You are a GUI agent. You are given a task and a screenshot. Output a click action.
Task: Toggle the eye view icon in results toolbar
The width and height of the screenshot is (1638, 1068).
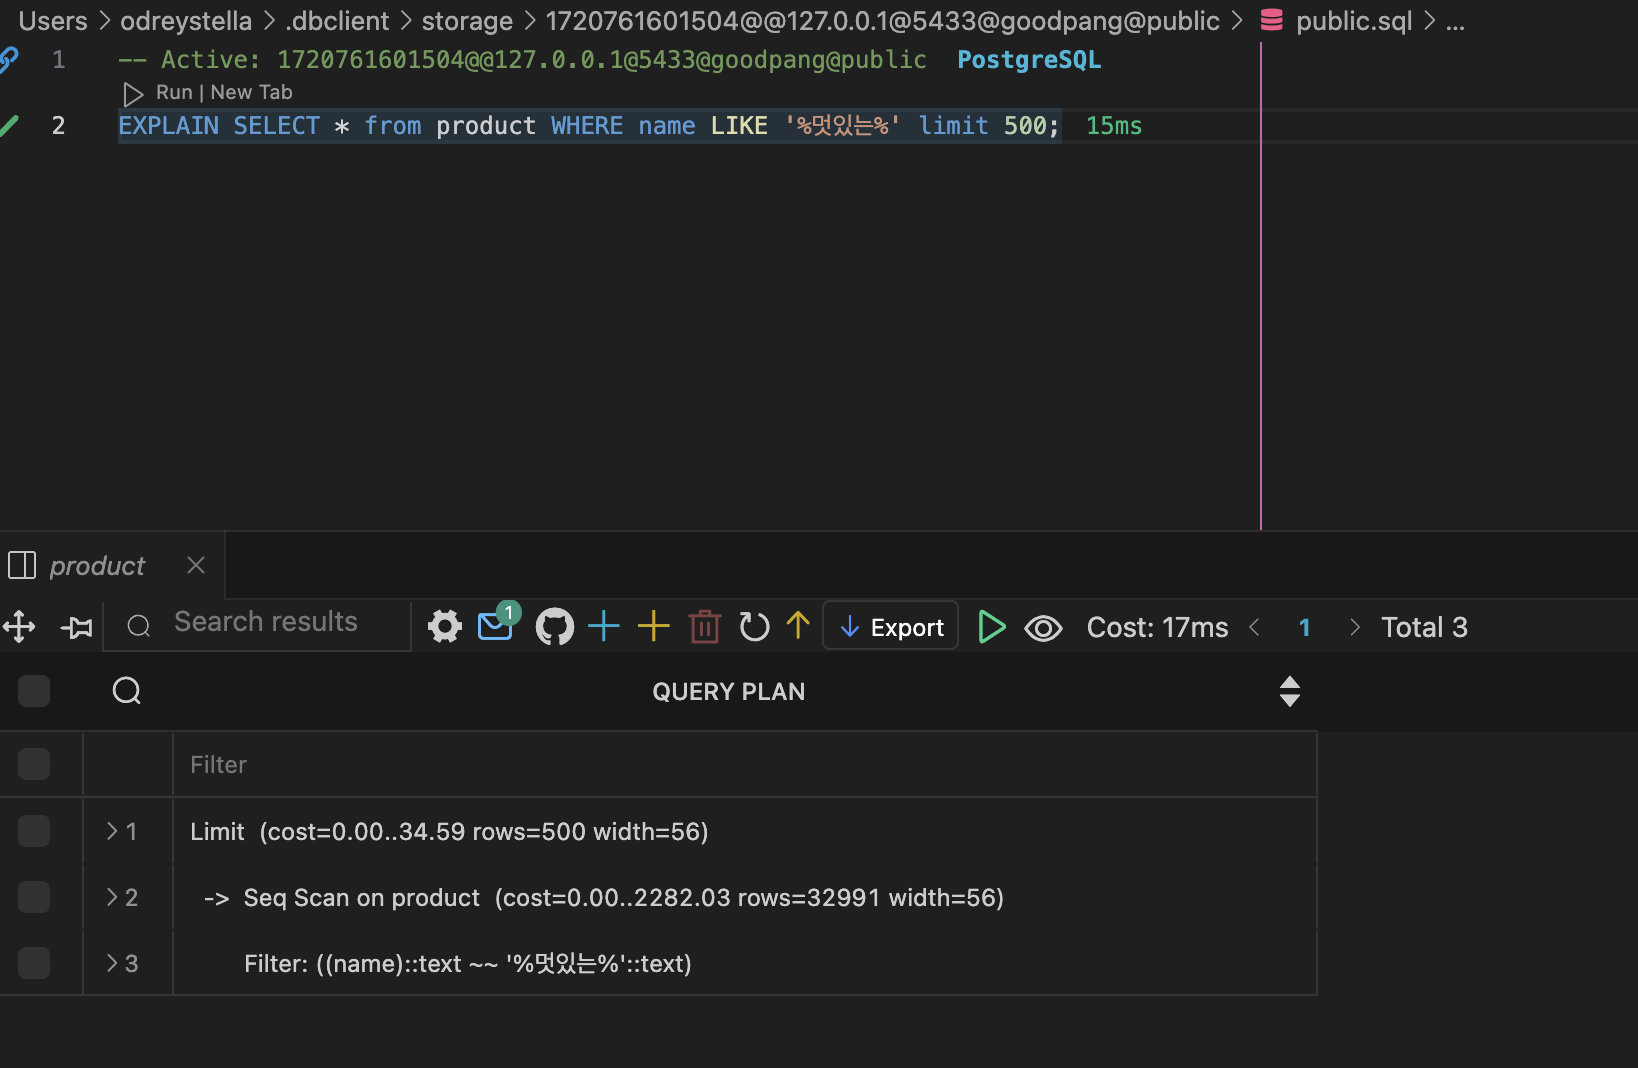[x=1043, y=628]
